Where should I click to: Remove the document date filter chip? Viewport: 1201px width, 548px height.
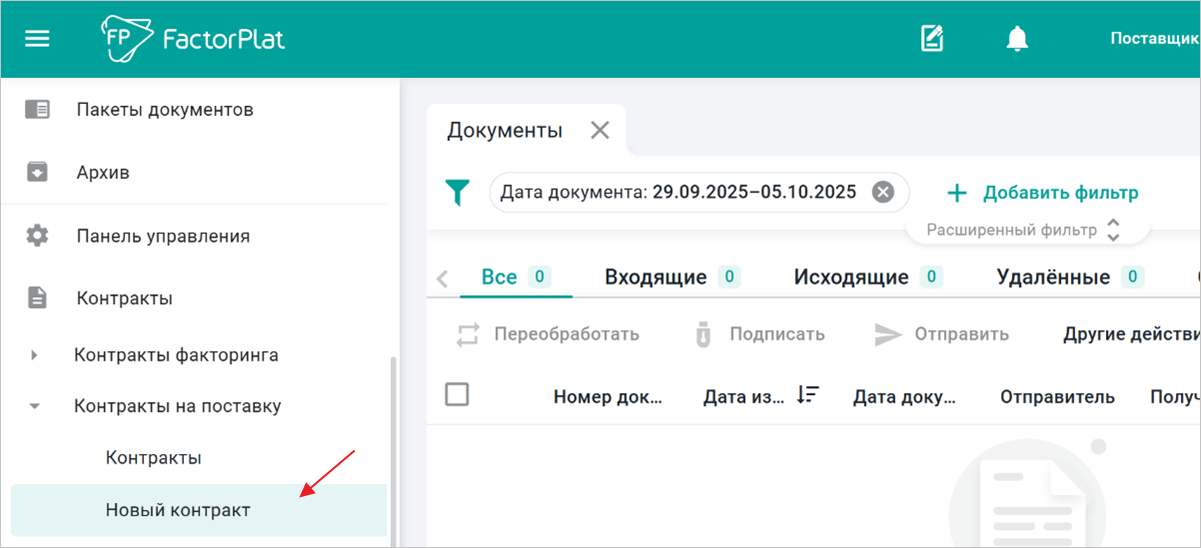[x=882, y=192]
